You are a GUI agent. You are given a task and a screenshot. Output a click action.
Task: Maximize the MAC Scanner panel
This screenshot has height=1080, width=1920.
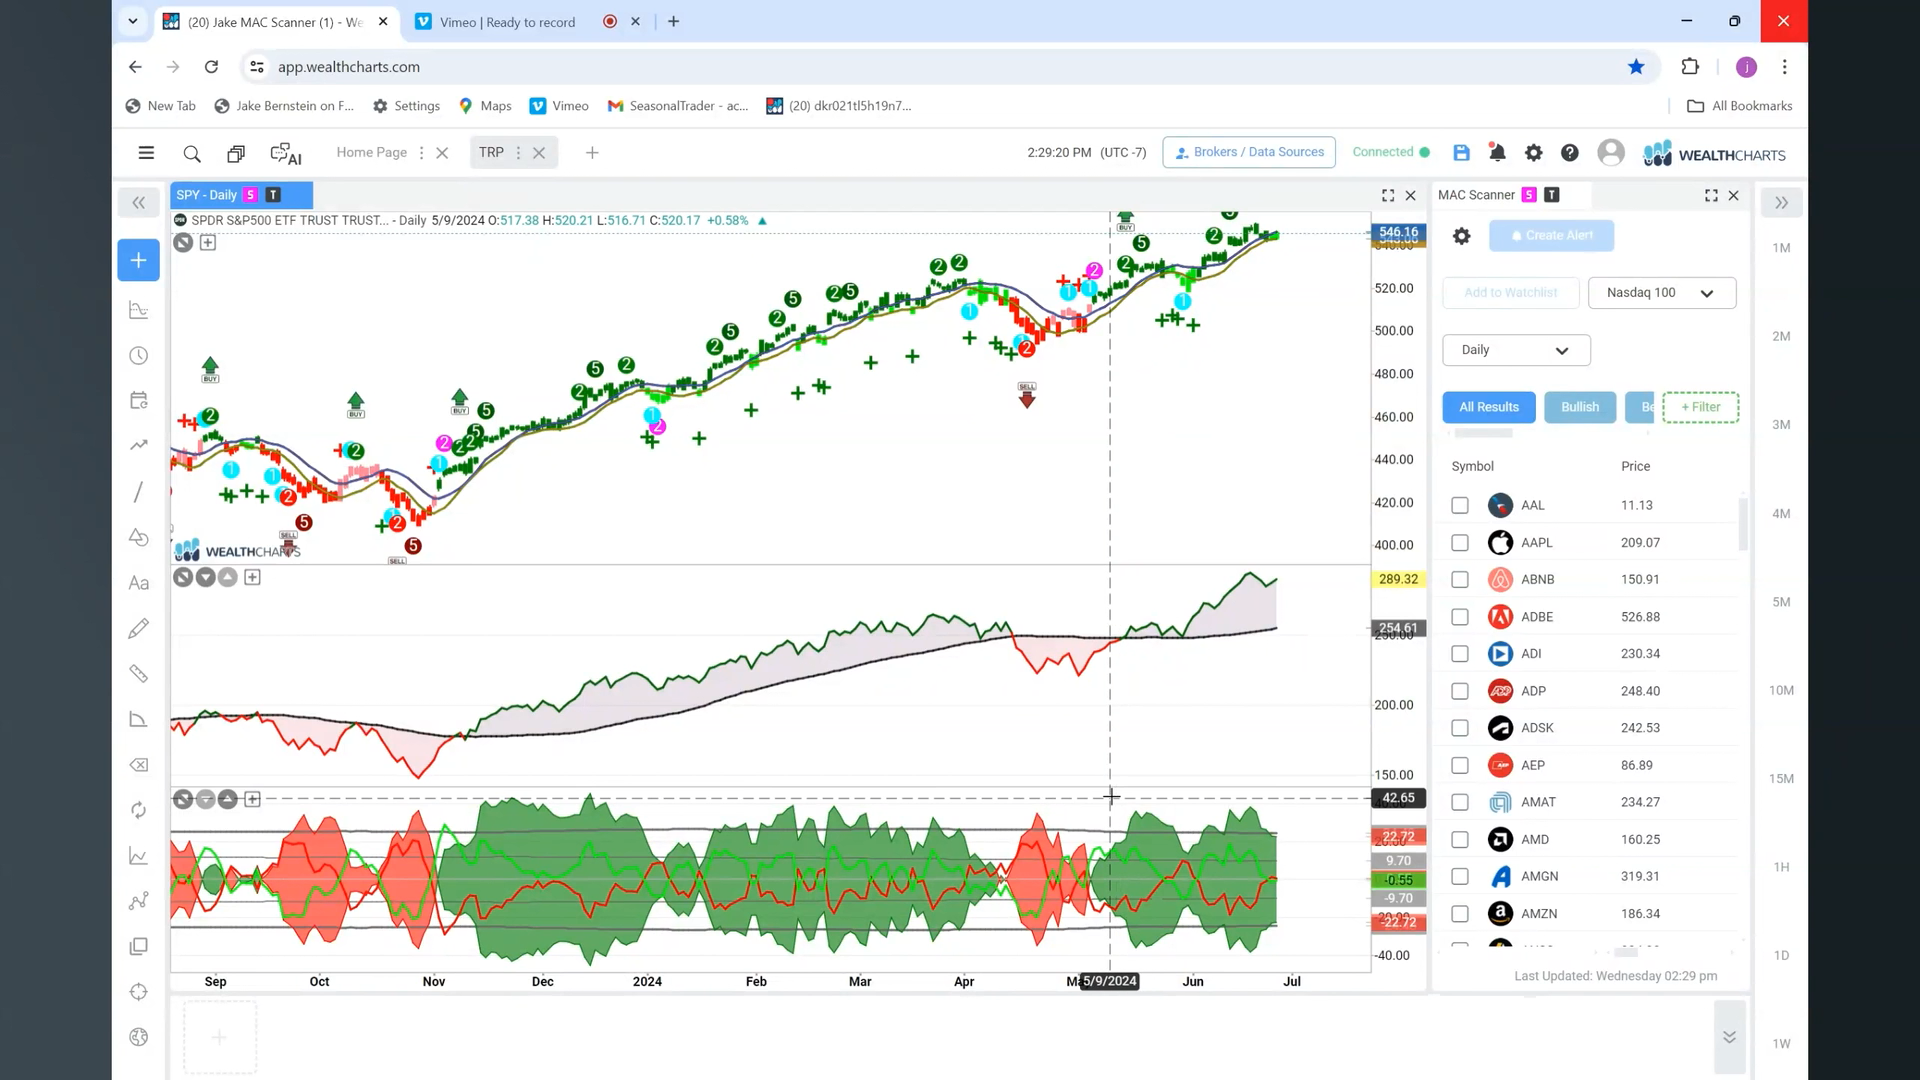[1711, 196]
